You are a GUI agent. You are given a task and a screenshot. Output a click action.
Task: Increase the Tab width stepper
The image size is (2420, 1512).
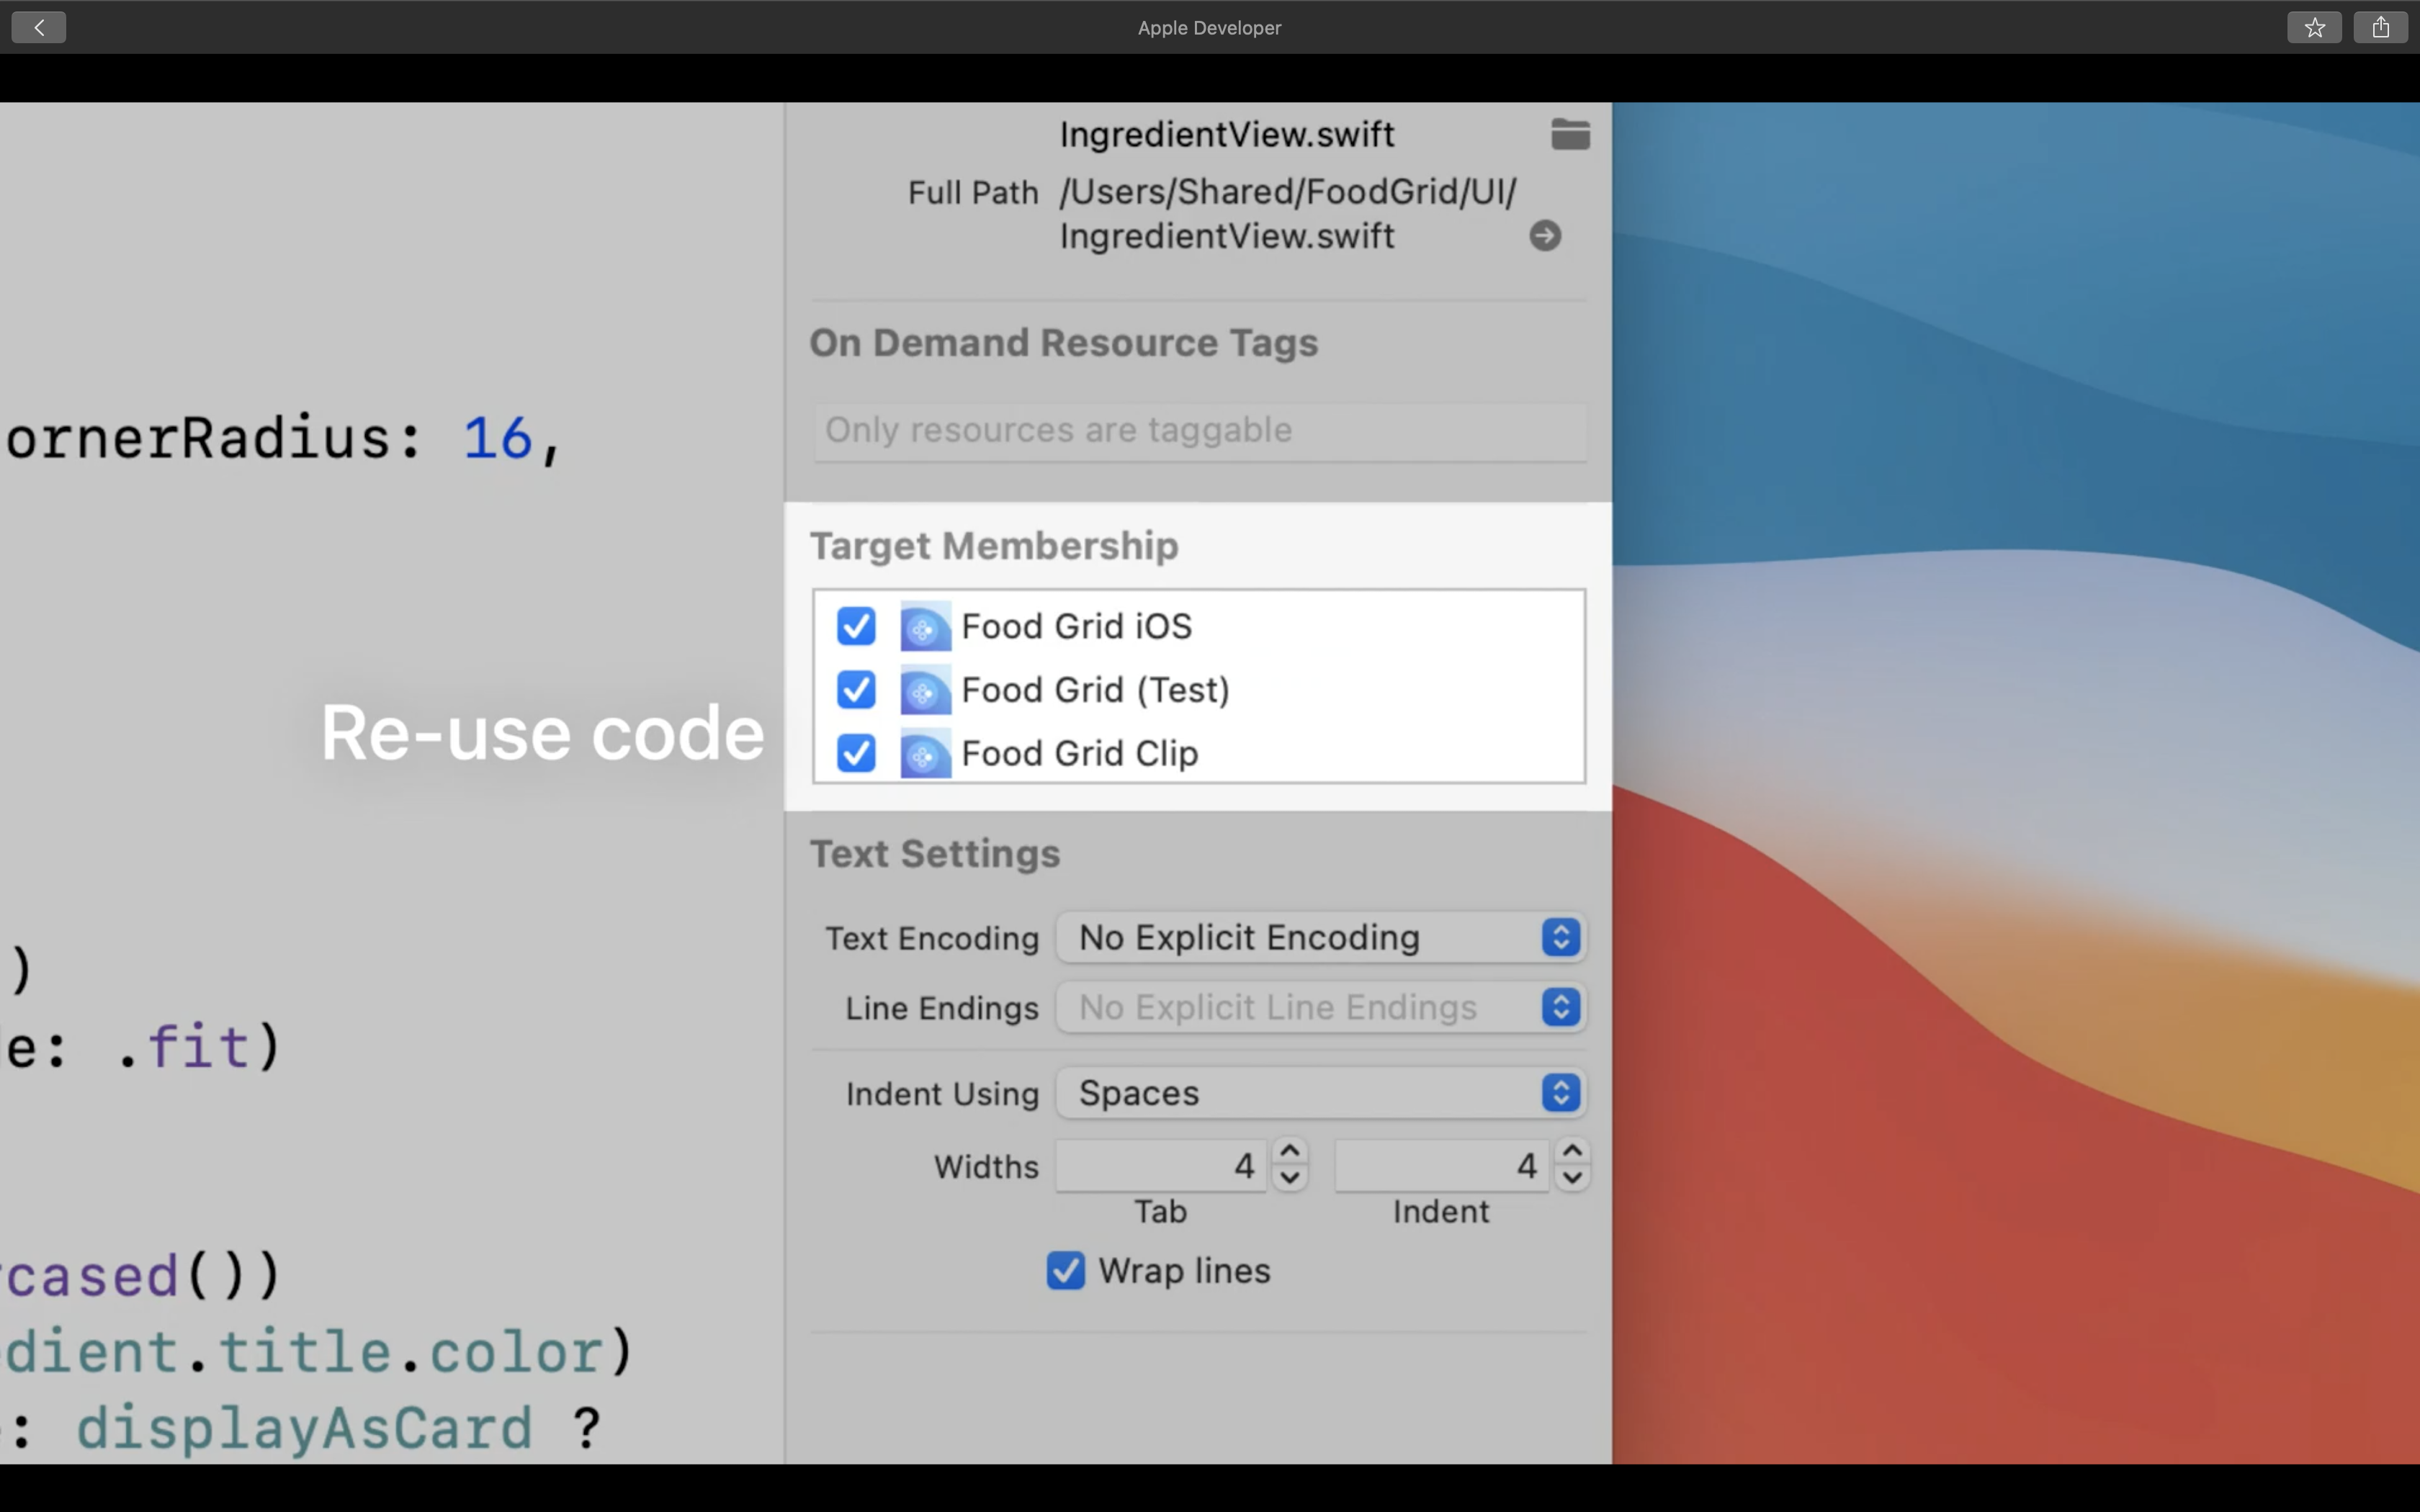[x=1290, y=1152]
